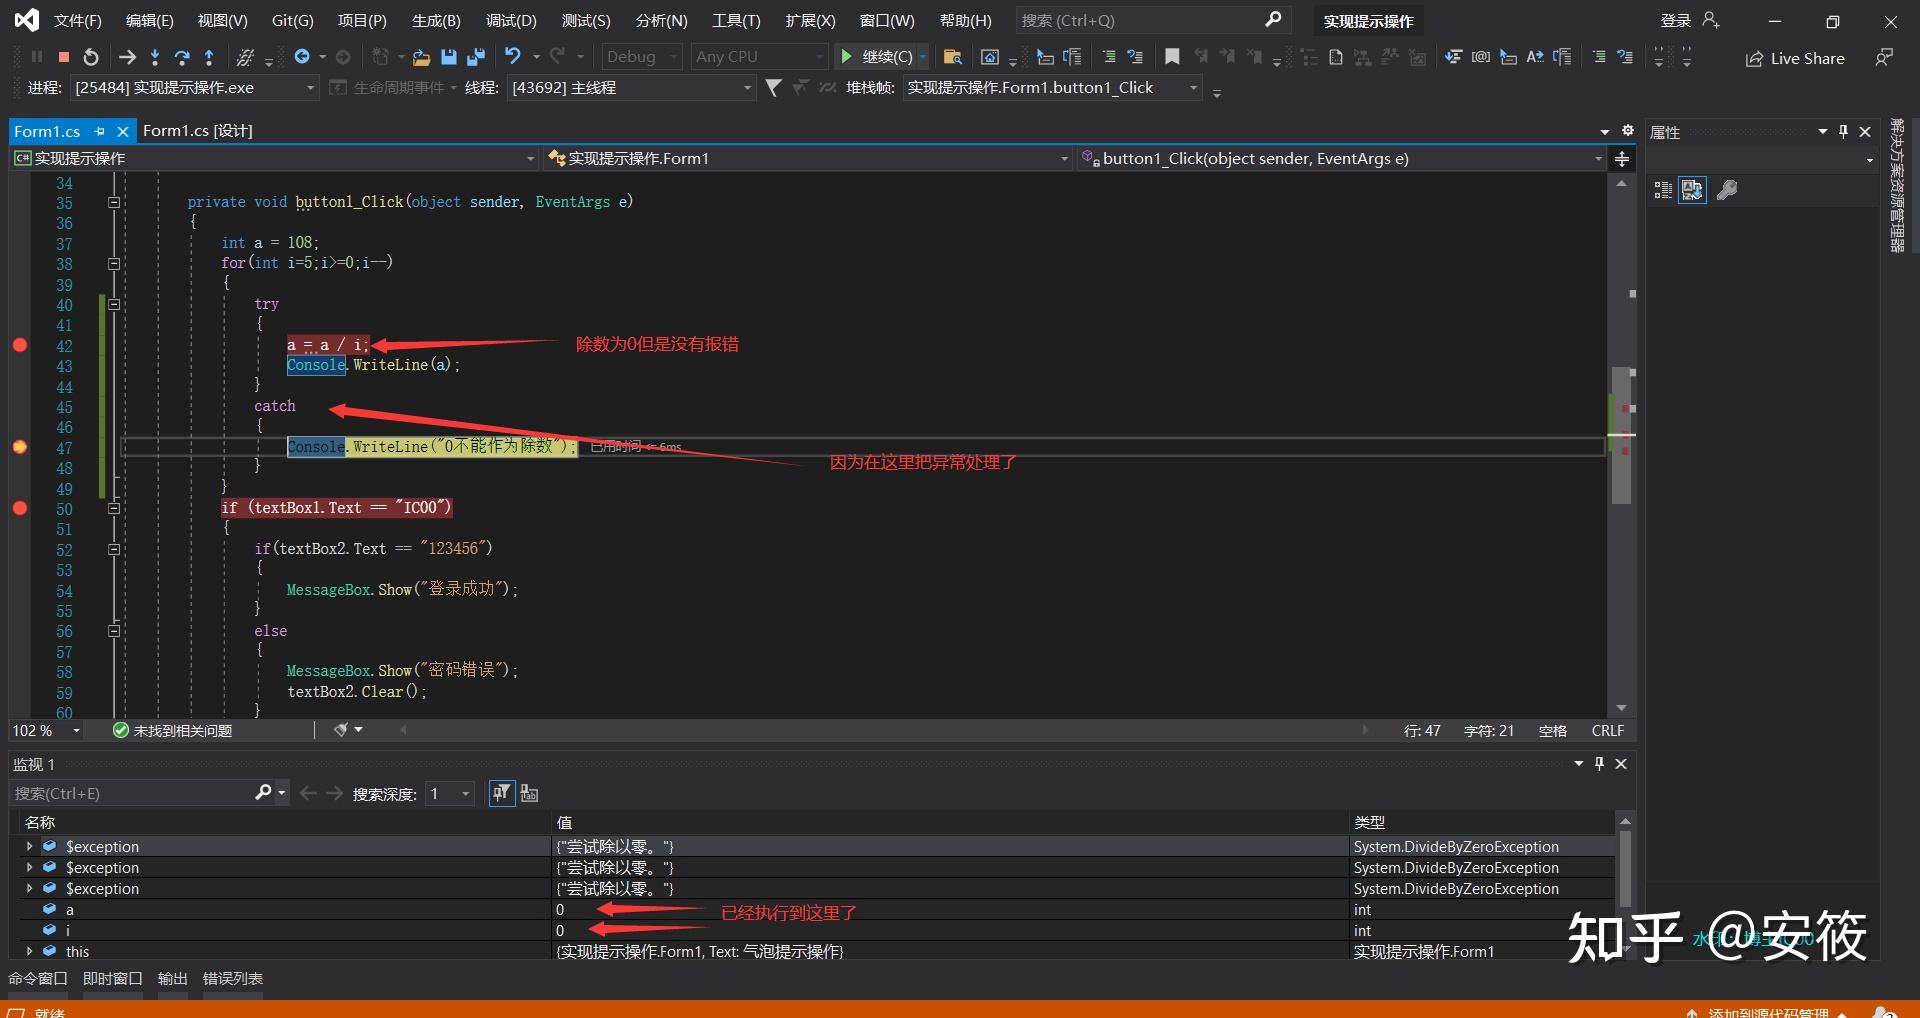Switch to the Form1.cs [设计] tab
The image size is (1920, 1018).
(198, 131)
